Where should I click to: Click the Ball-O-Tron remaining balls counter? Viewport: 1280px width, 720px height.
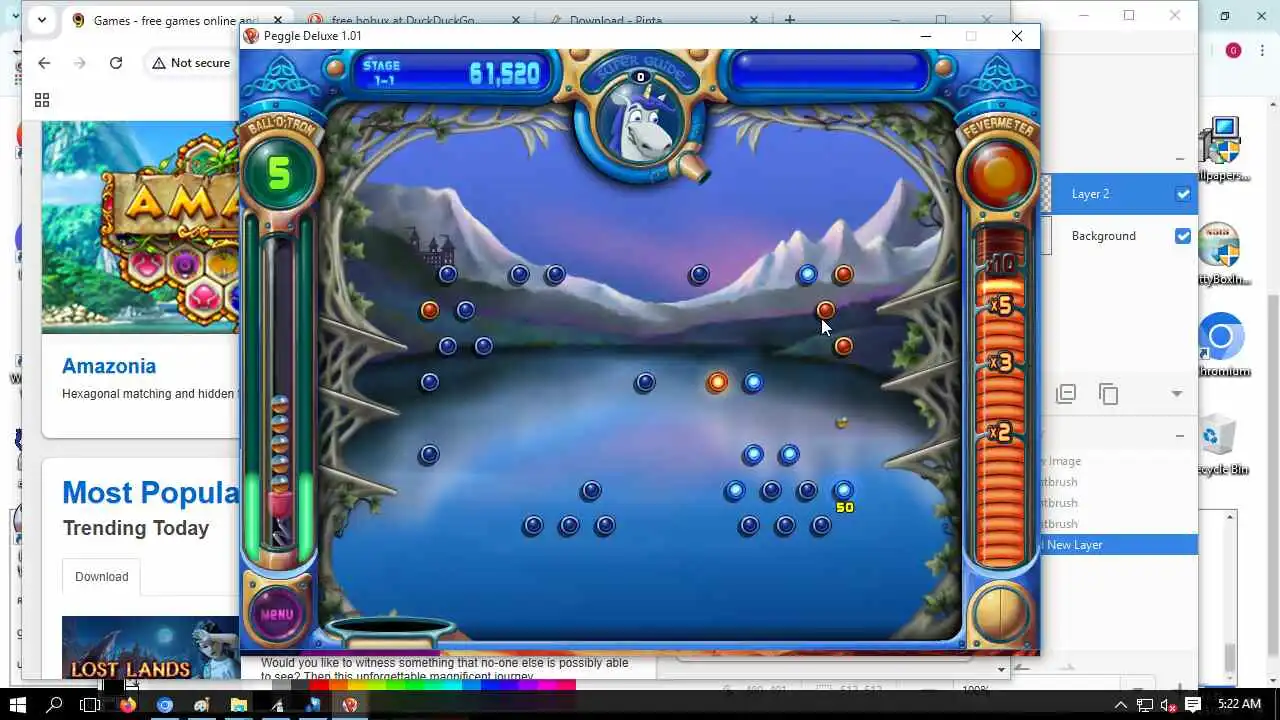tap(279, 174)
